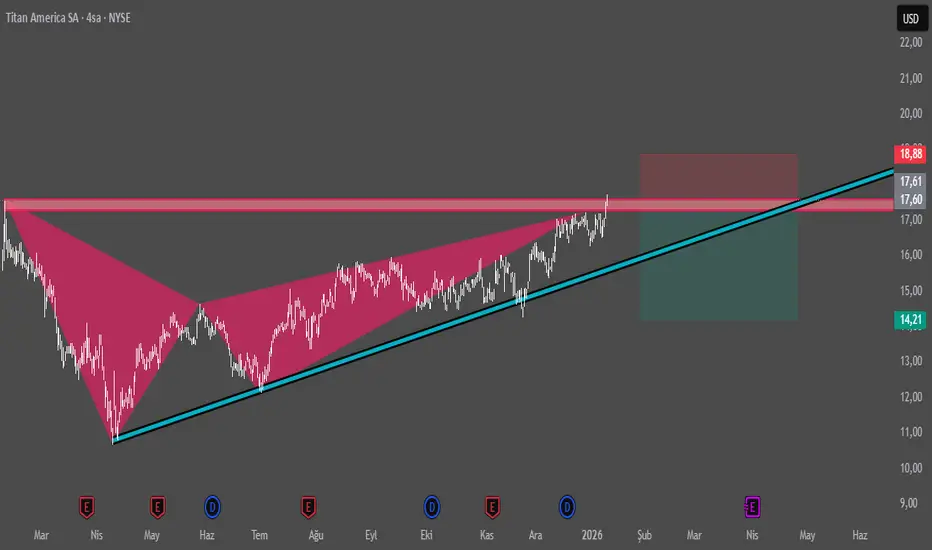Click the 12,00 price scale value
932x550 pixels.
911,397
